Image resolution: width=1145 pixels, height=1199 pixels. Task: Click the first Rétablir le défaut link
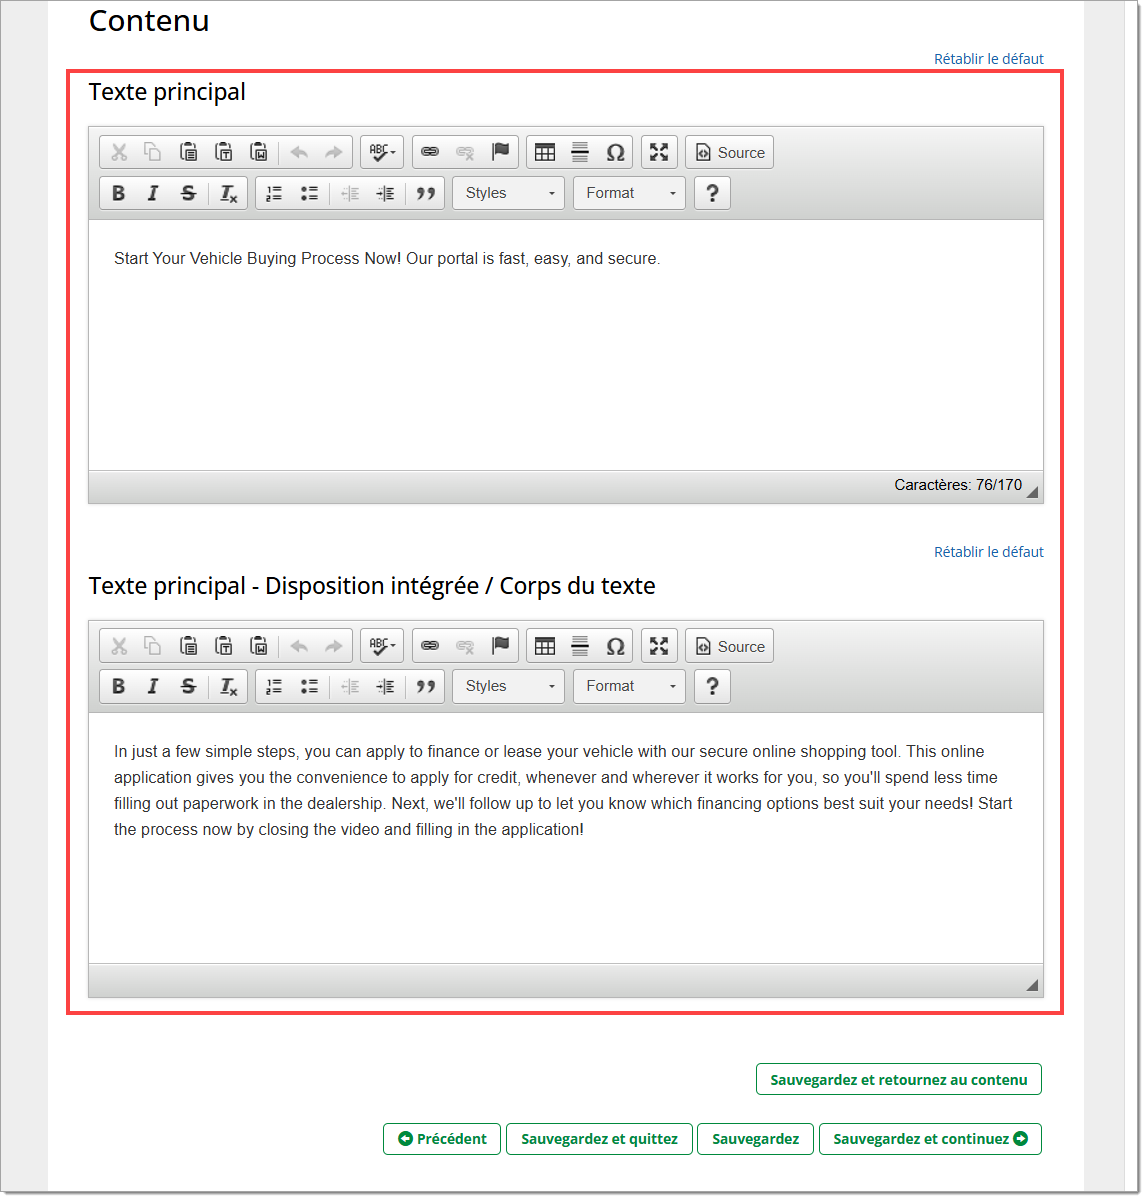(x=988, y=59)
